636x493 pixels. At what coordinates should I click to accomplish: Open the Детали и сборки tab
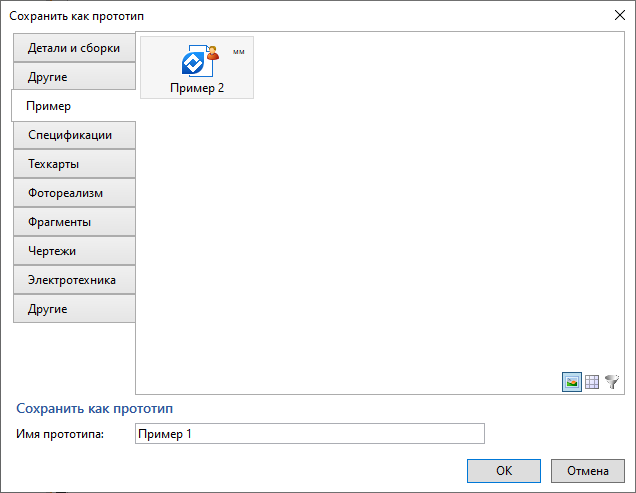point(74,48)
